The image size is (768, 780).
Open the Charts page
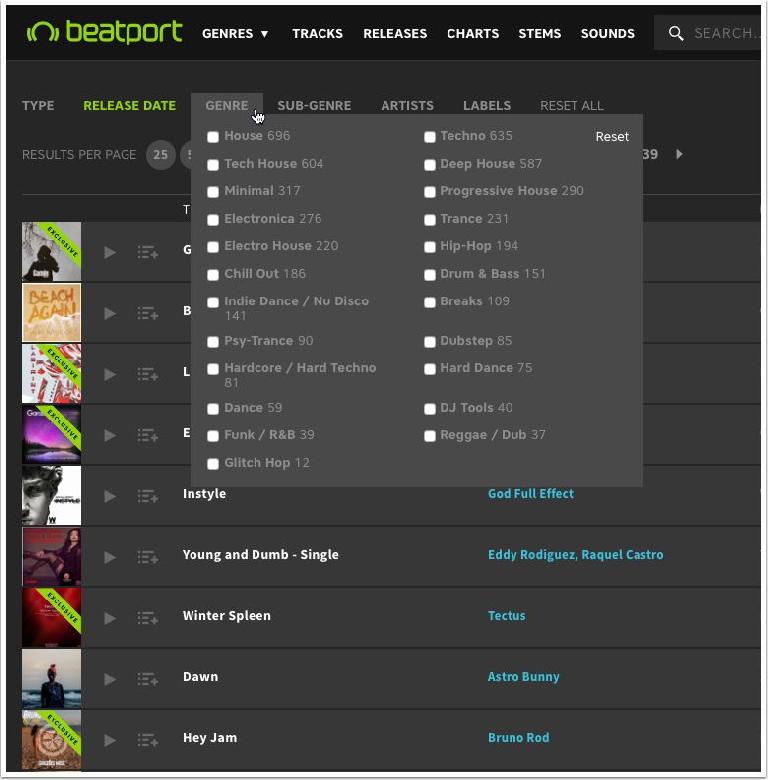(473, 33)
